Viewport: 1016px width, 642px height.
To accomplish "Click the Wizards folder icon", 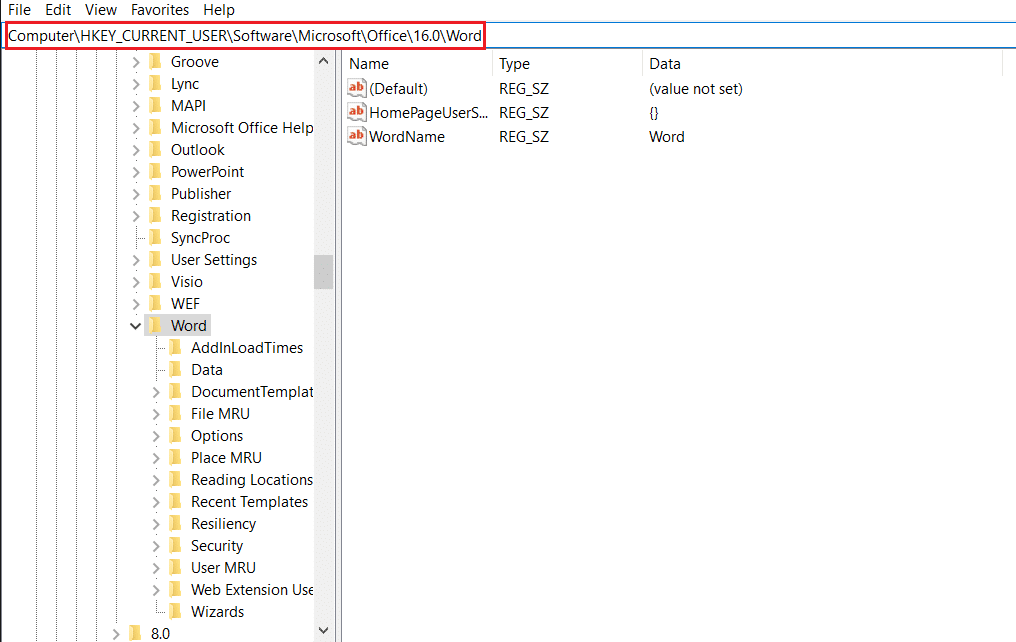I will coord(176,612).
